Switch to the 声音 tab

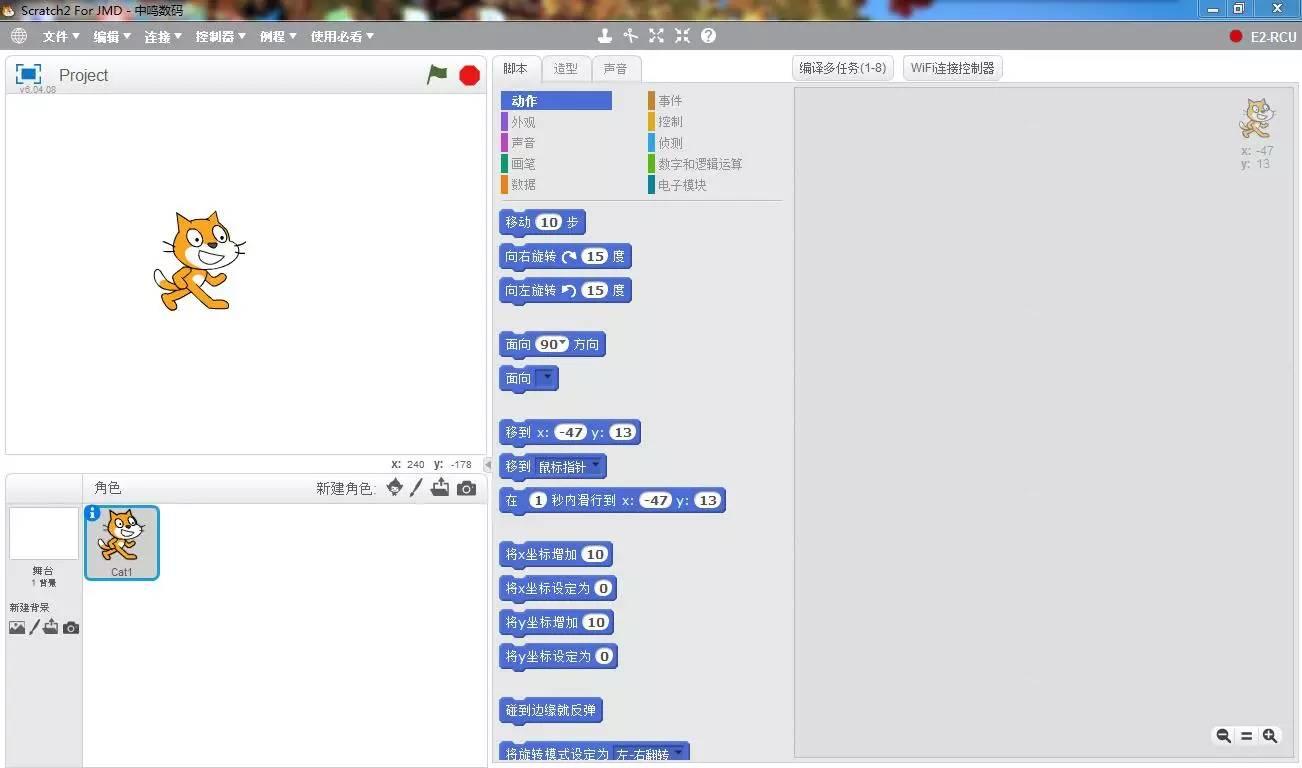coord(616,69)
